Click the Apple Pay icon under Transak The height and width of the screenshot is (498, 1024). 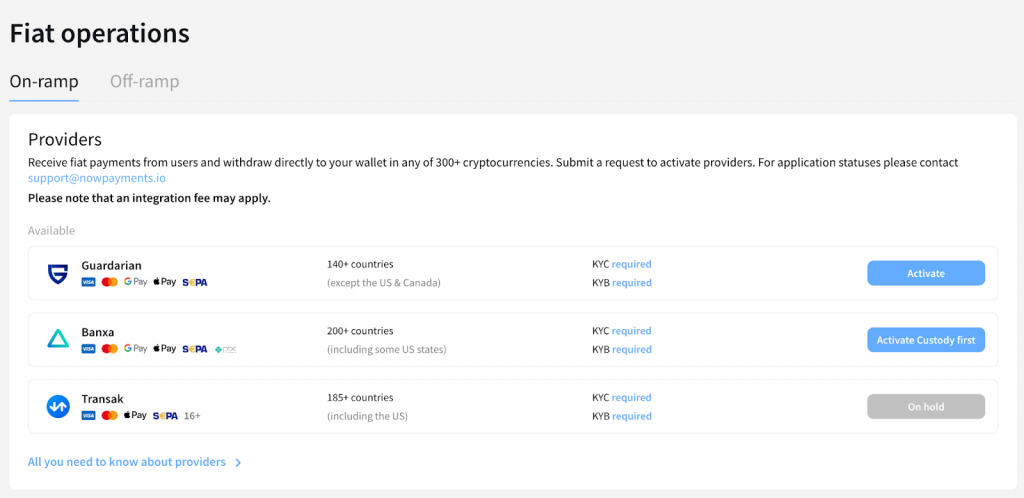(x=135, y=416)
